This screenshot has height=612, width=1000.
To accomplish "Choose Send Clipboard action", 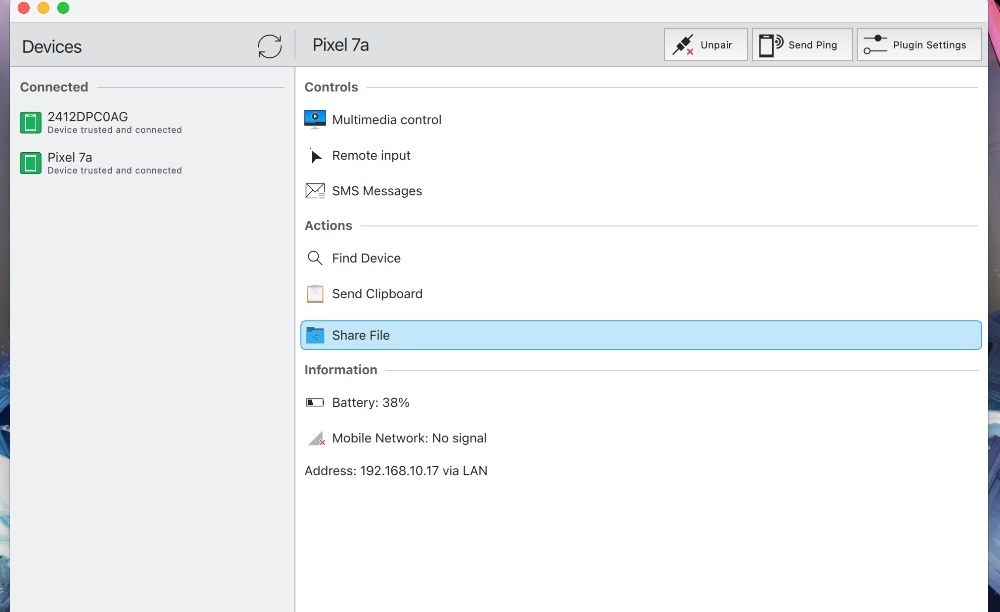I will click(377, 294).
